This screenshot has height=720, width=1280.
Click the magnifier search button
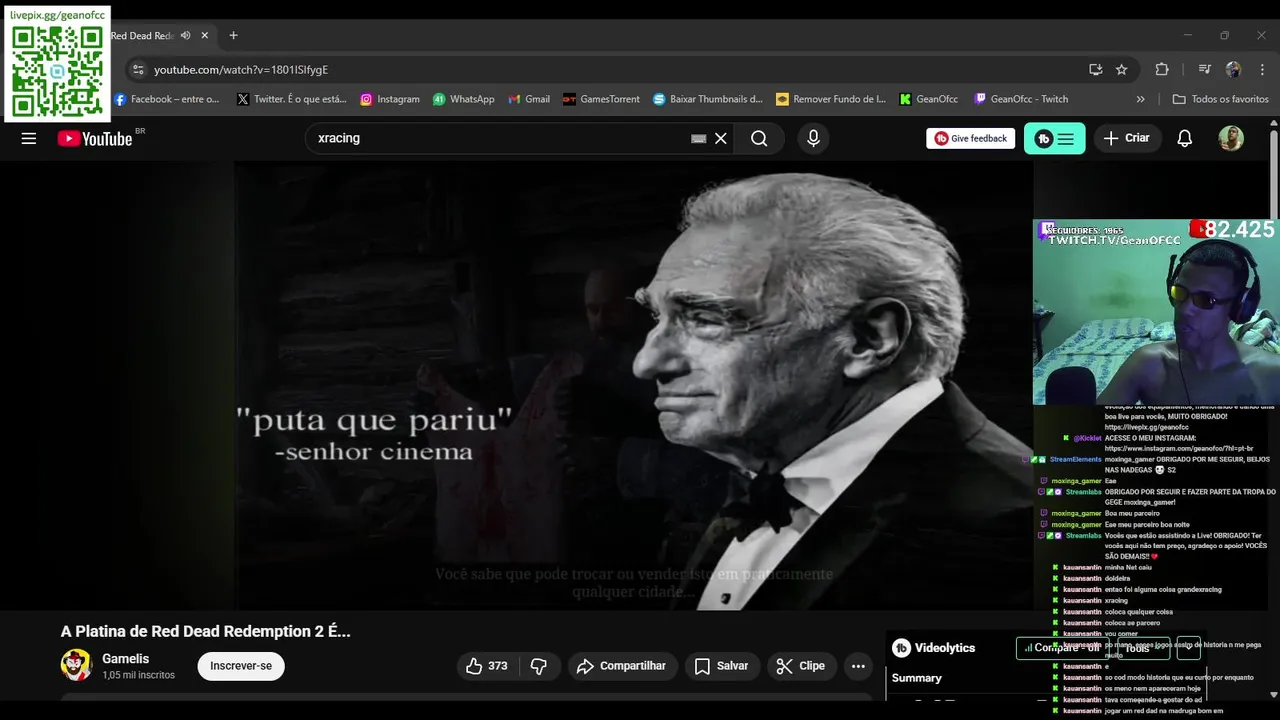pos(759,139)
